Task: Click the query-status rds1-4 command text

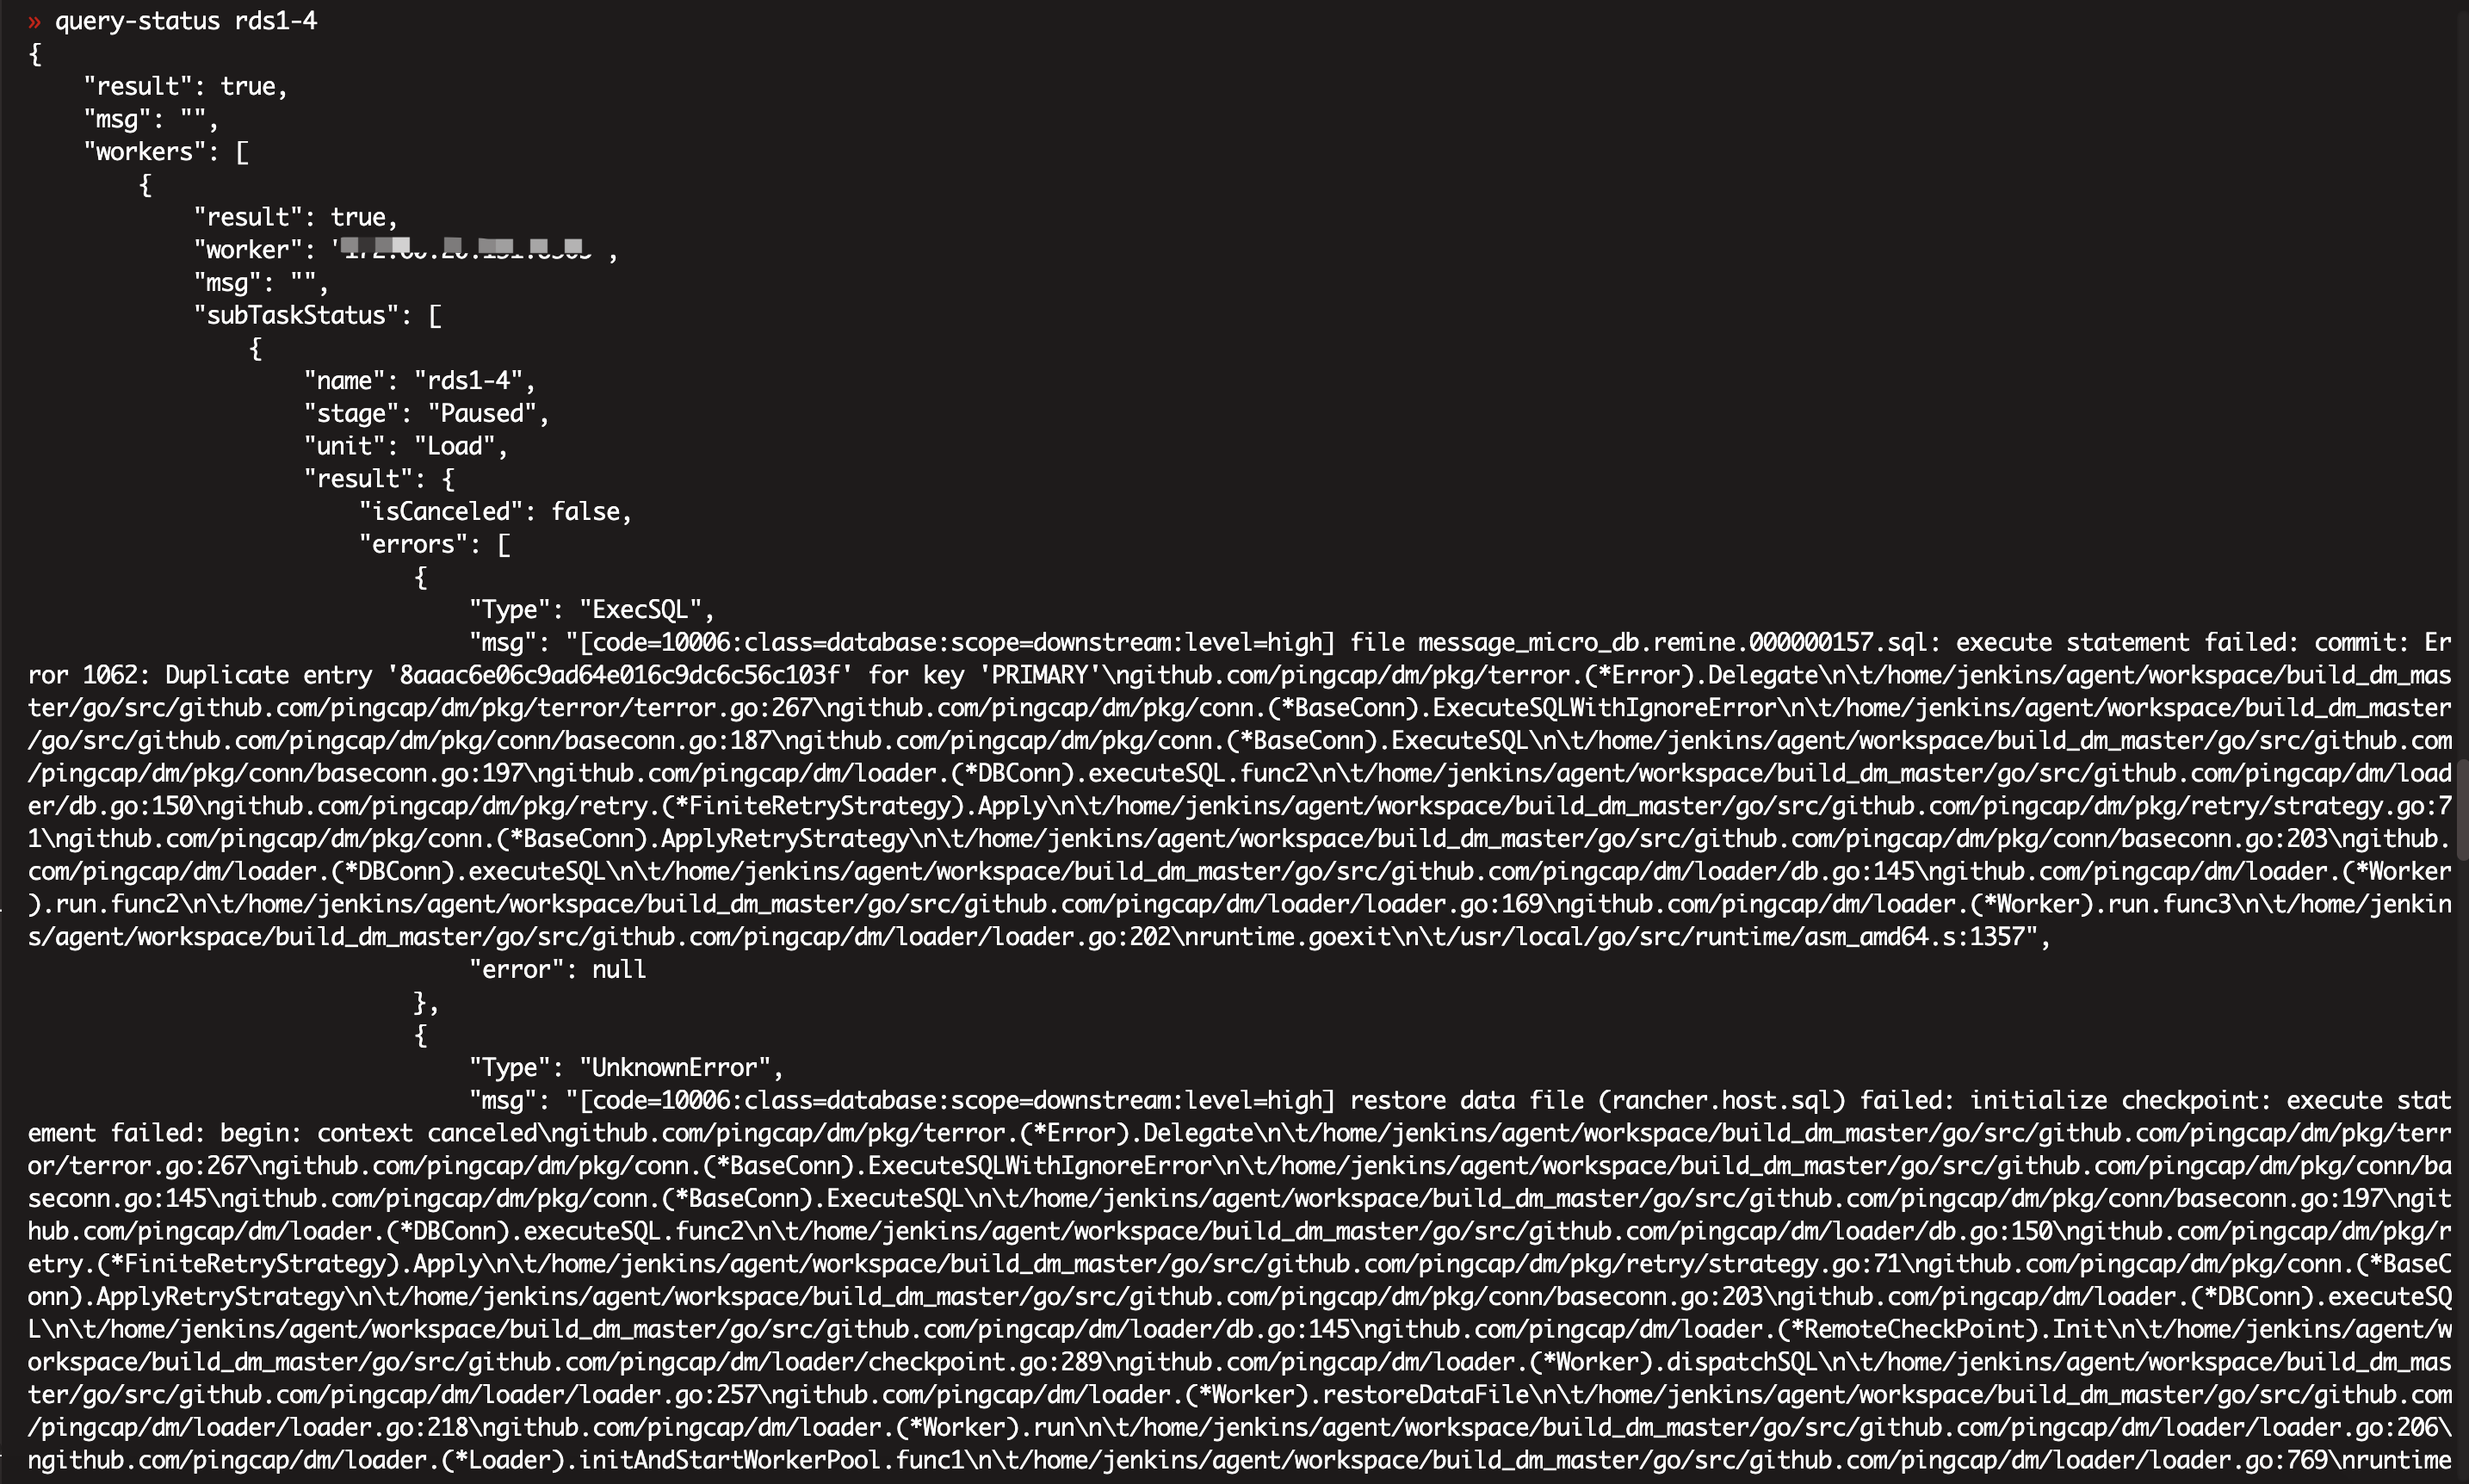Action: [x=186, y=21]
